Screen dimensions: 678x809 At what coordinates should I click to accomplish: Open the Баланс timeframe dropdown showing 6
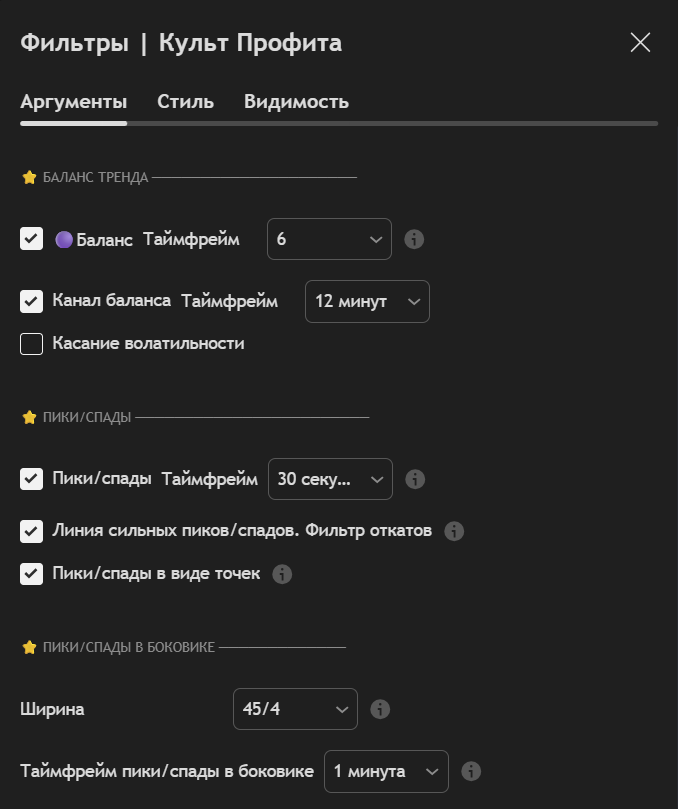point(329,239)
